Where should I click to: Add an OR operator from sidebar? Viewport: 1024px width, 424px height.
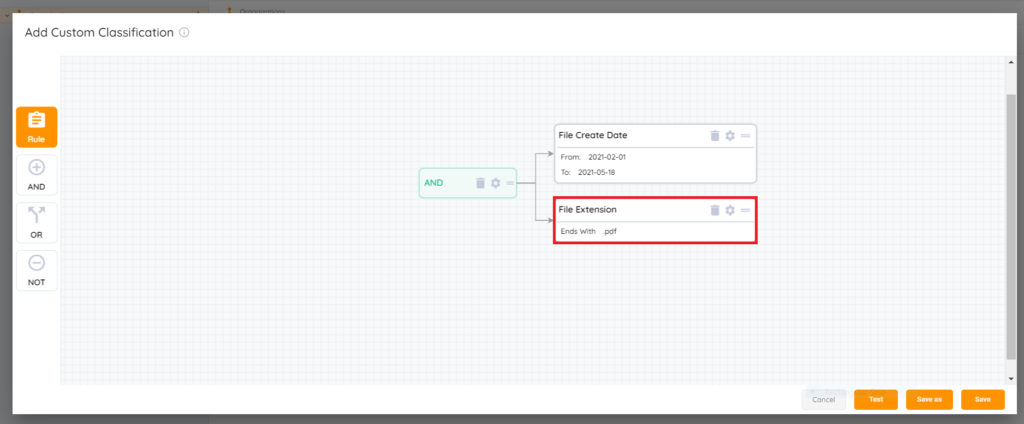(x=37, y=223)
